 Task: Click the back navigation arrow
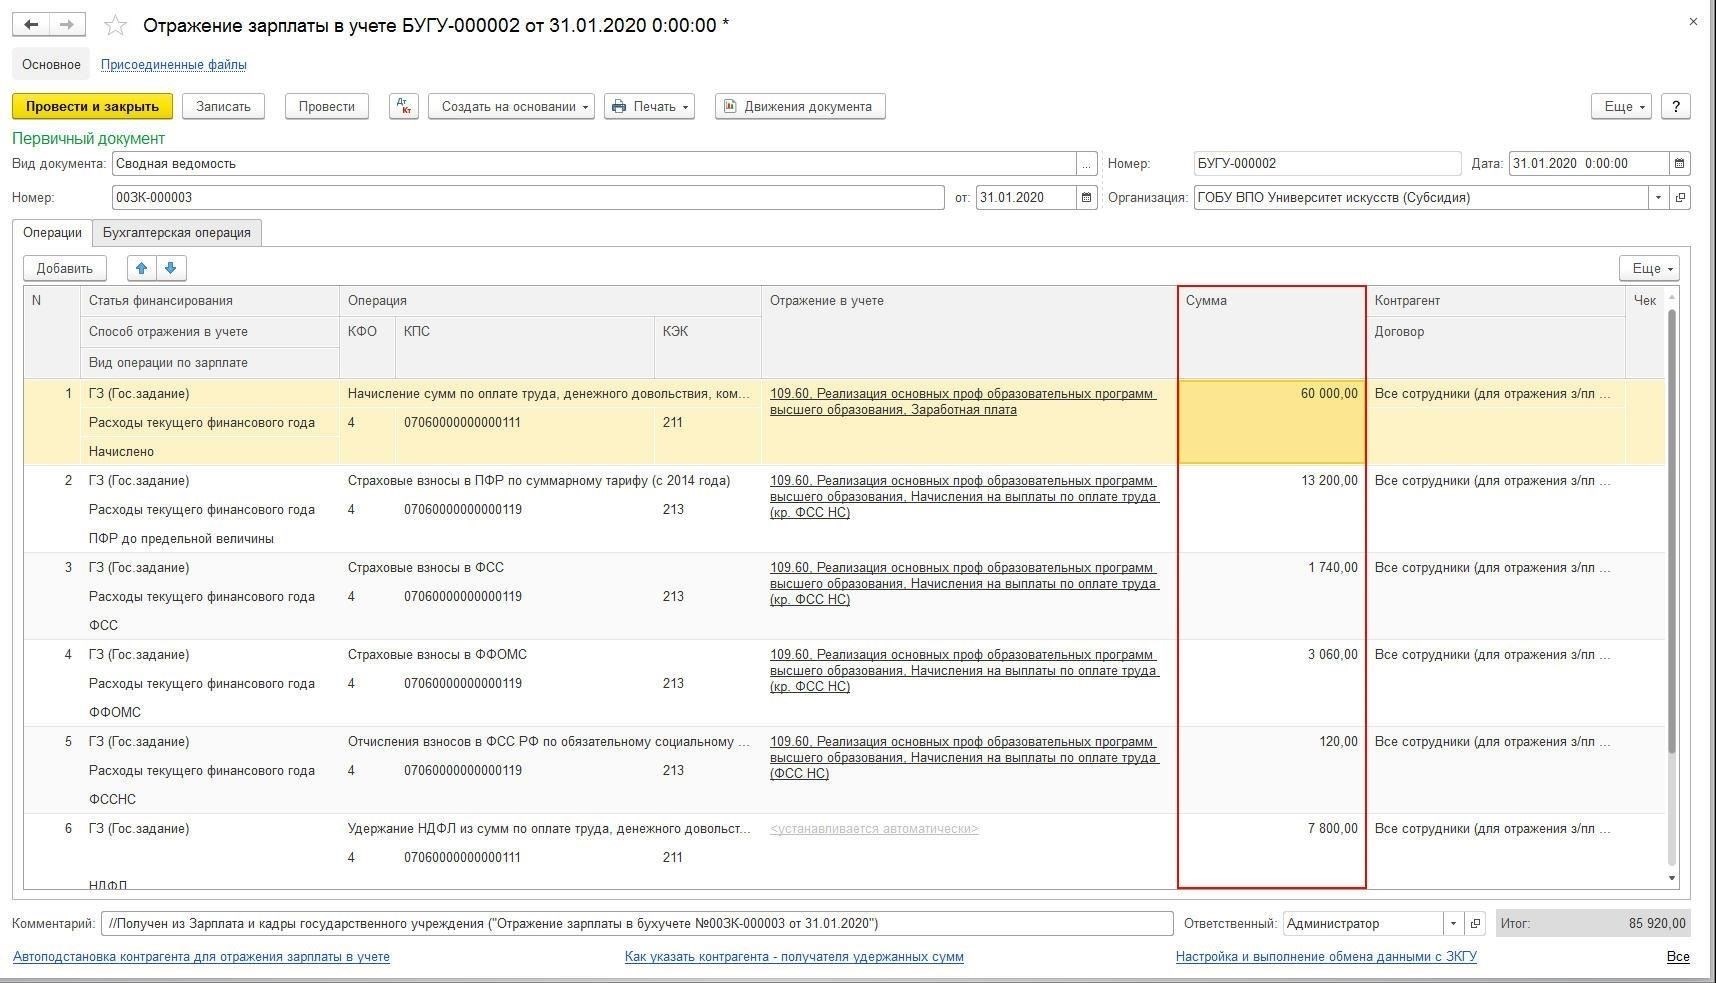[31, 25]
